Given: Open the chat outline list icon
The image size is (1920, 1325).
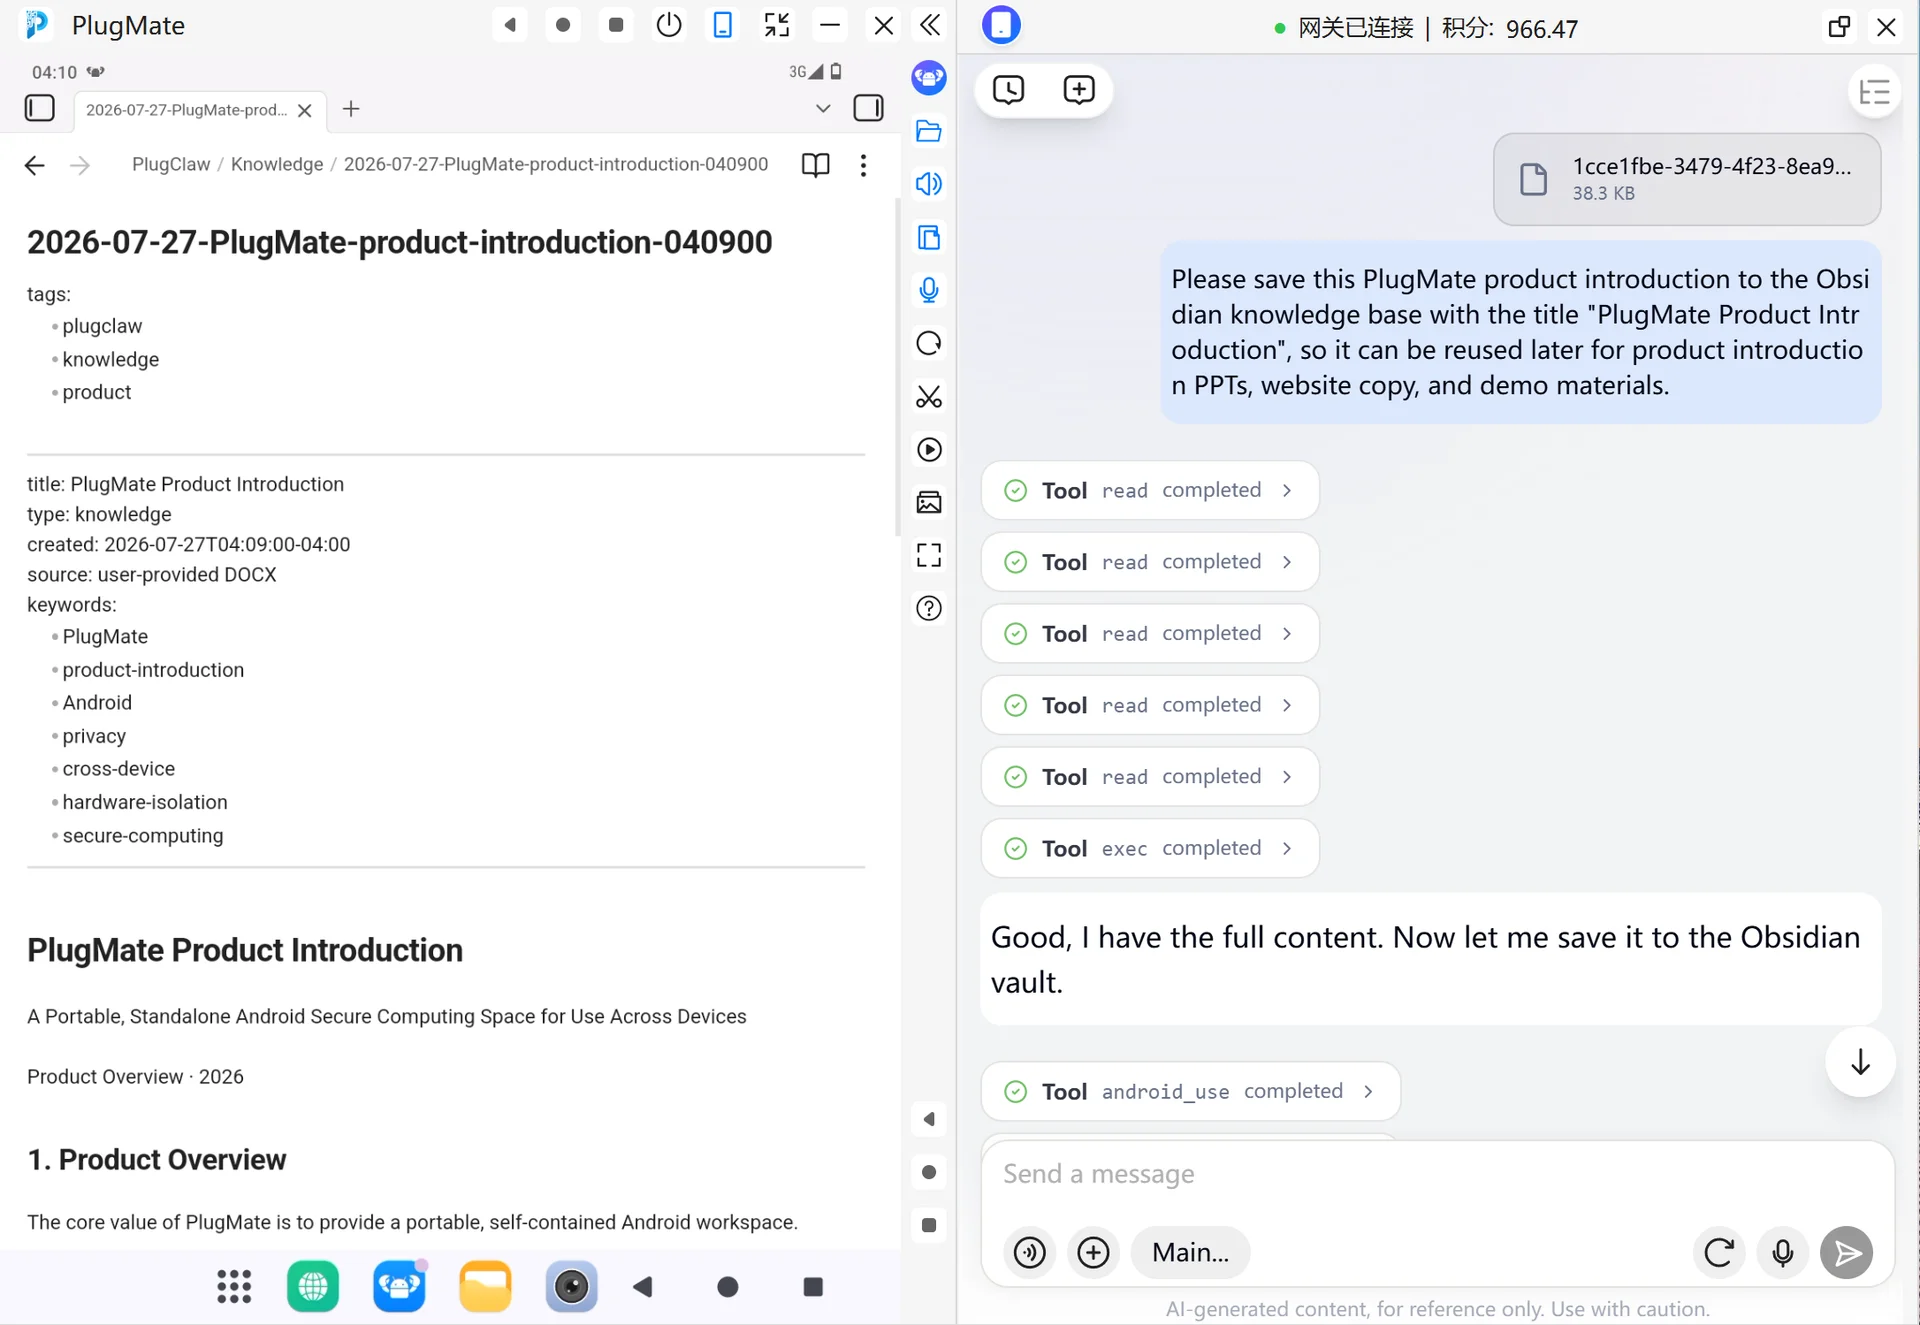Looking at the screenshot, I should [1874, 92].
